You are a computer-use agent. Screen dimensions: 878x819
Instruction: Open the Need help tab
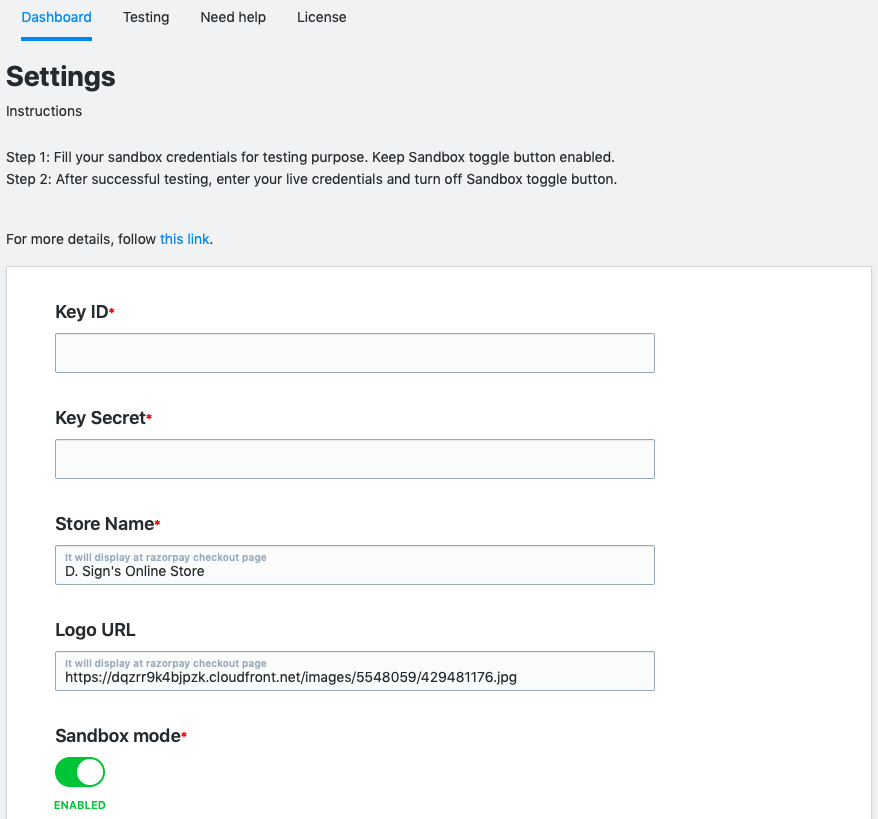point(233,18)
